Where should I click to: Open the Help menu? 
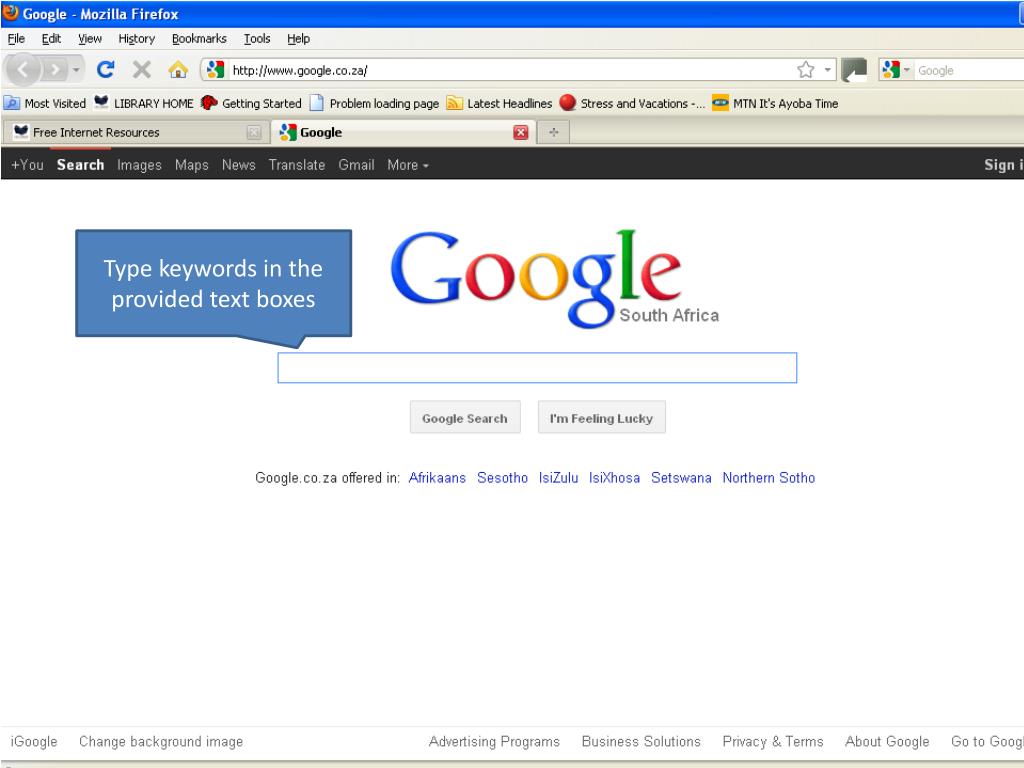tap(298, 39)
